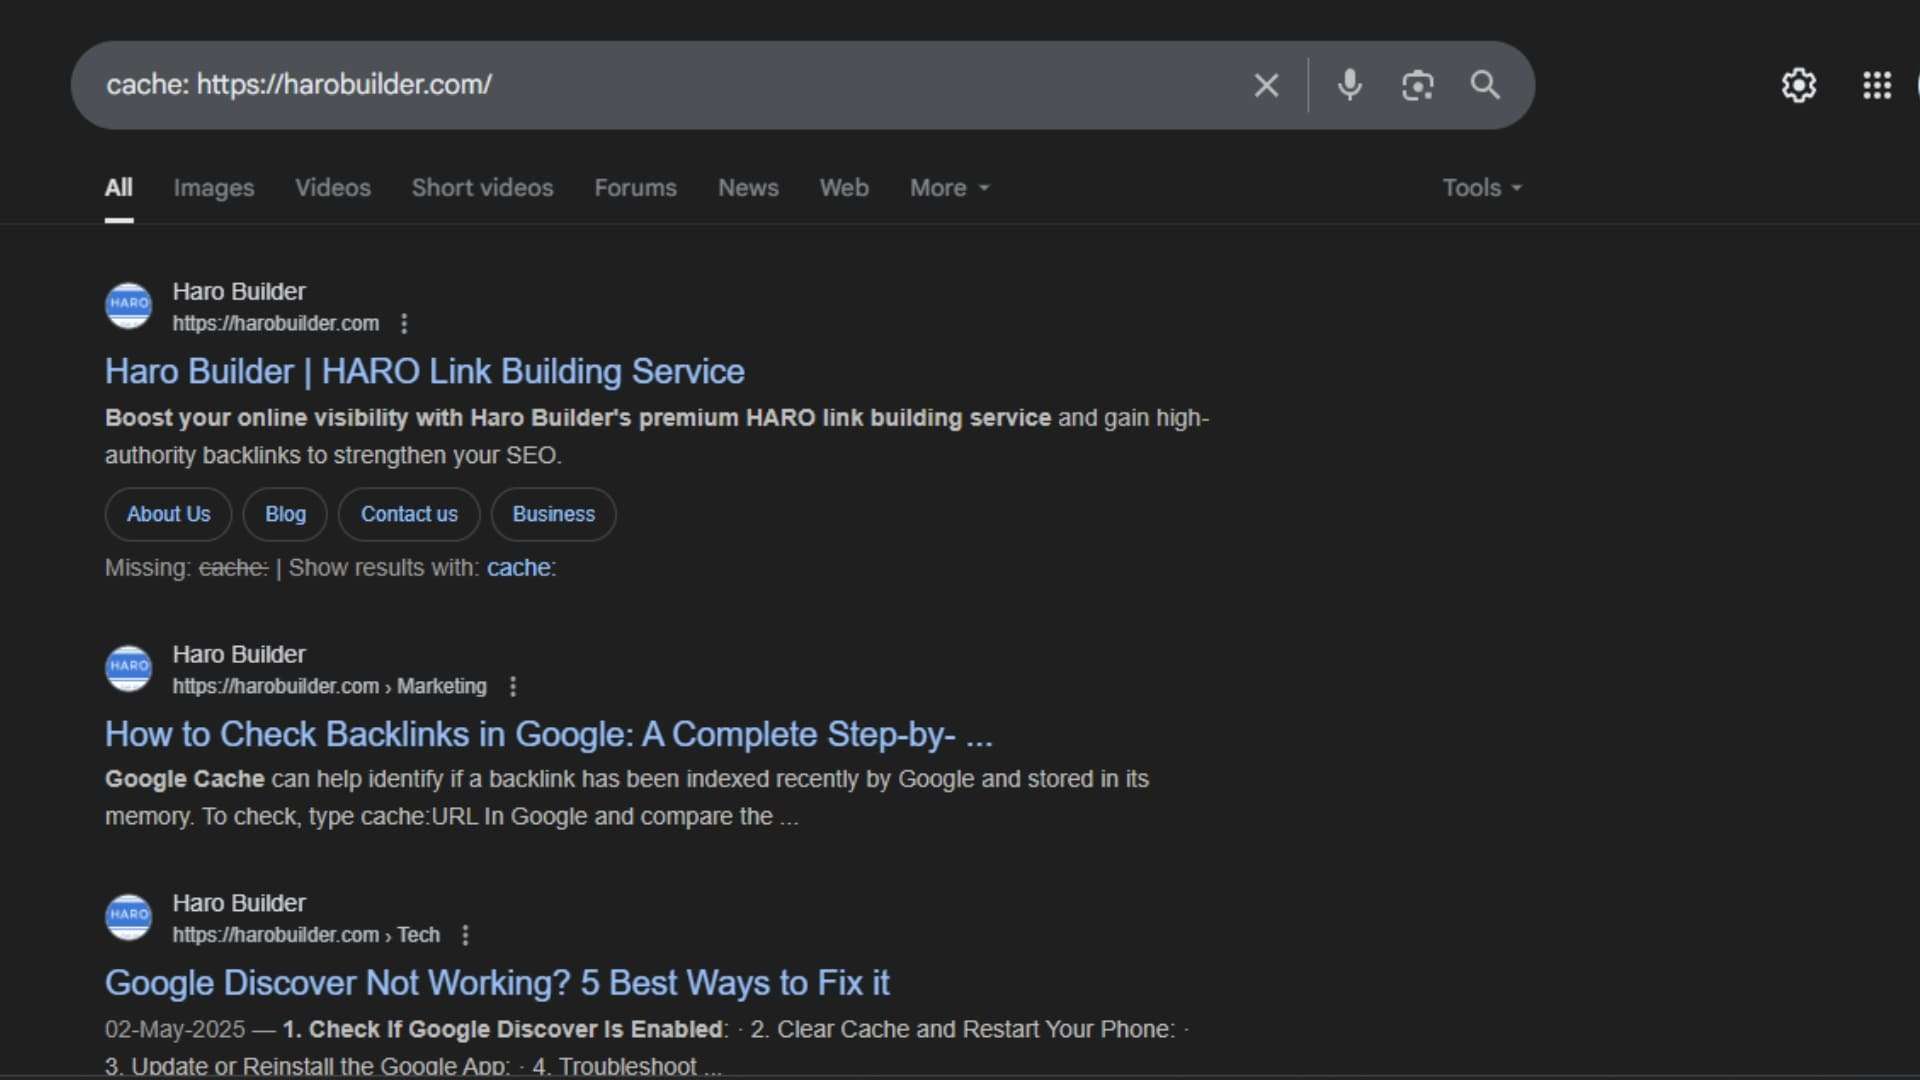
Task: Open Google Lens image search icon
Action: (x=1417, y=85)
